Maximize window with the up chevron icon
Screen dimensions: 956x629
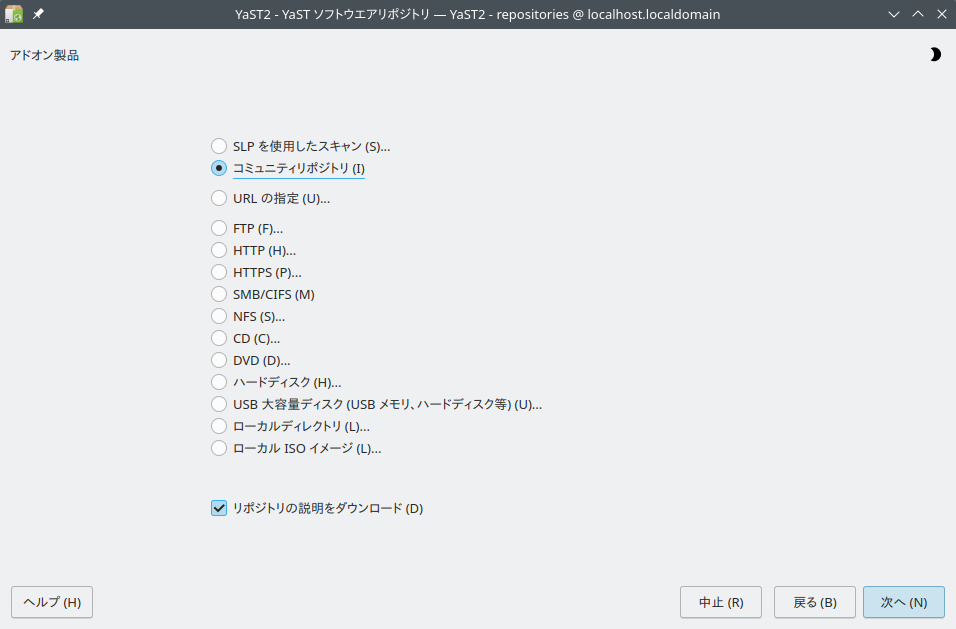pyautogui.click(x=918, y=14)
